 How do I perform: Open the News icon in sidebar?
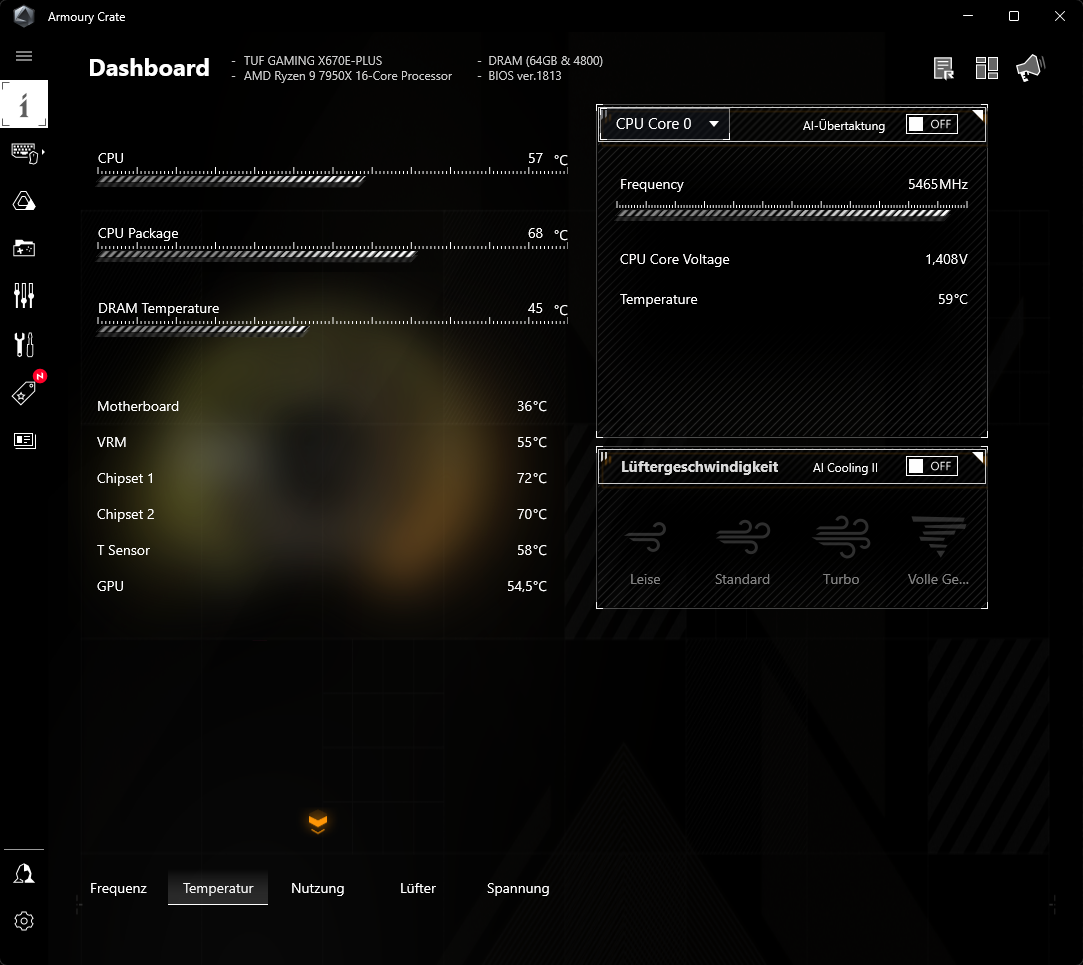coord(24,440)
